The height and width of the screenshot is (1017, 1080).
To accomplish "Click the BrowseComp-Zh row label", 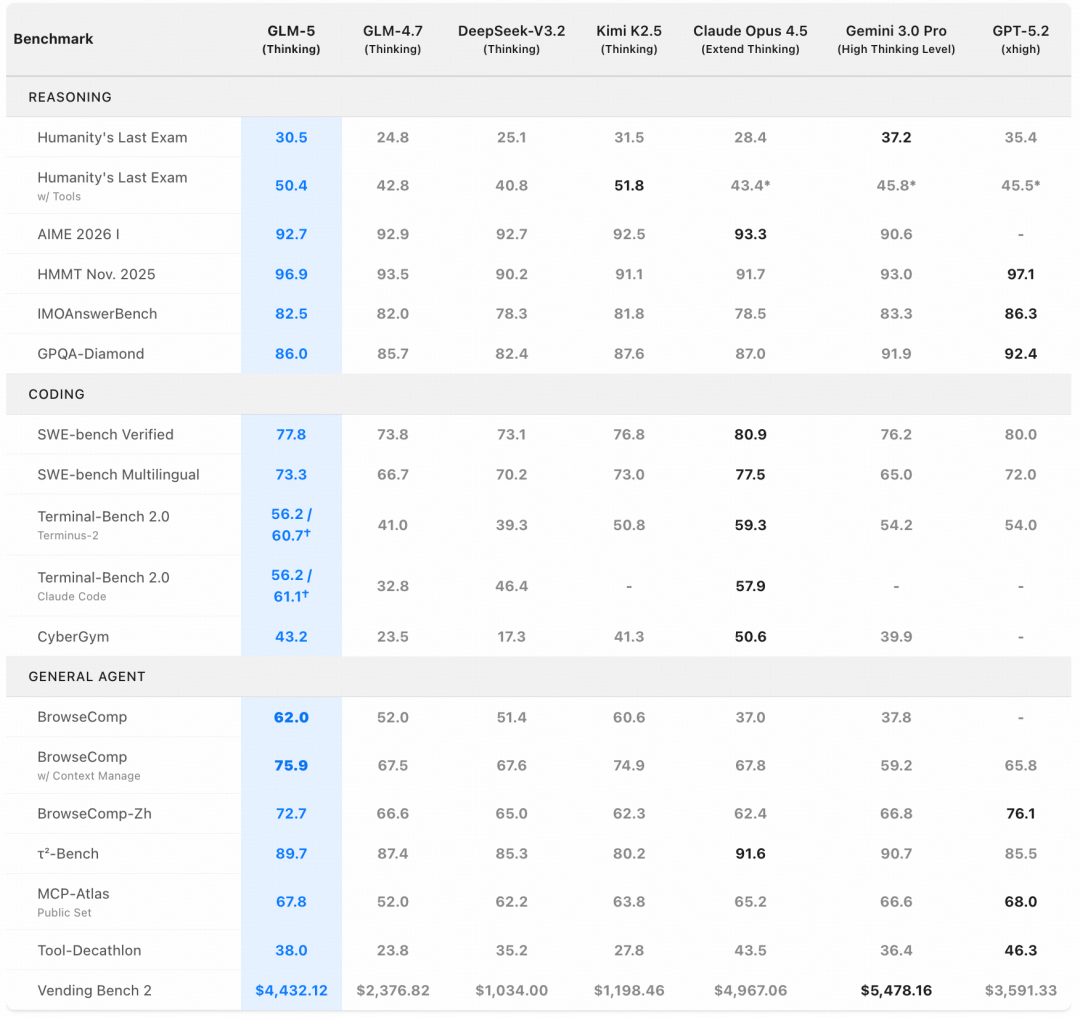I will click(x=94, y=813).
